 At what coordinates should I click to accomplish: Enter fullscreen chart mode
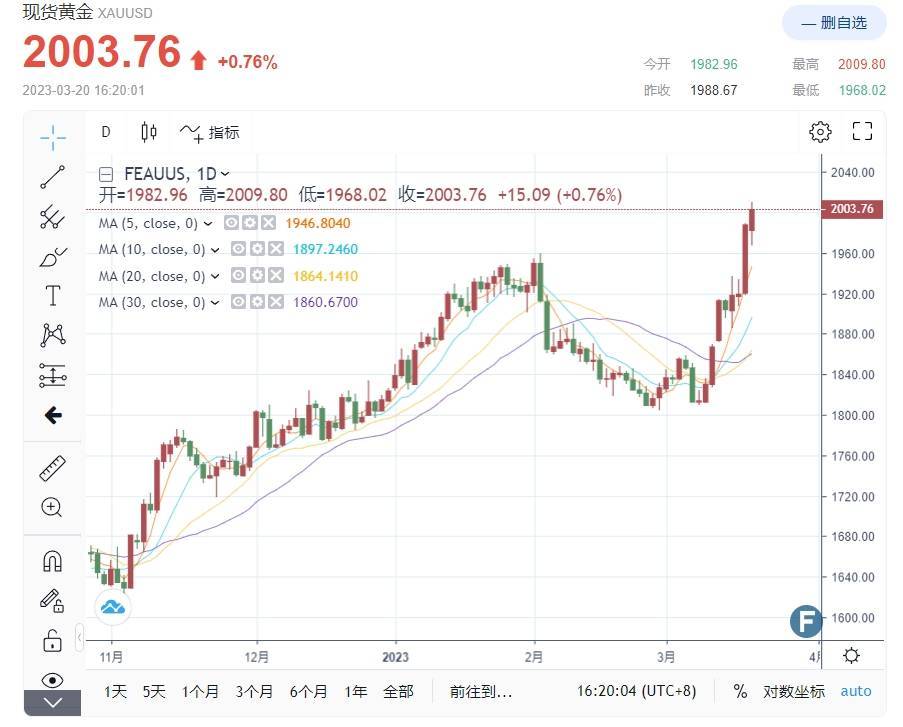point(862,132)
